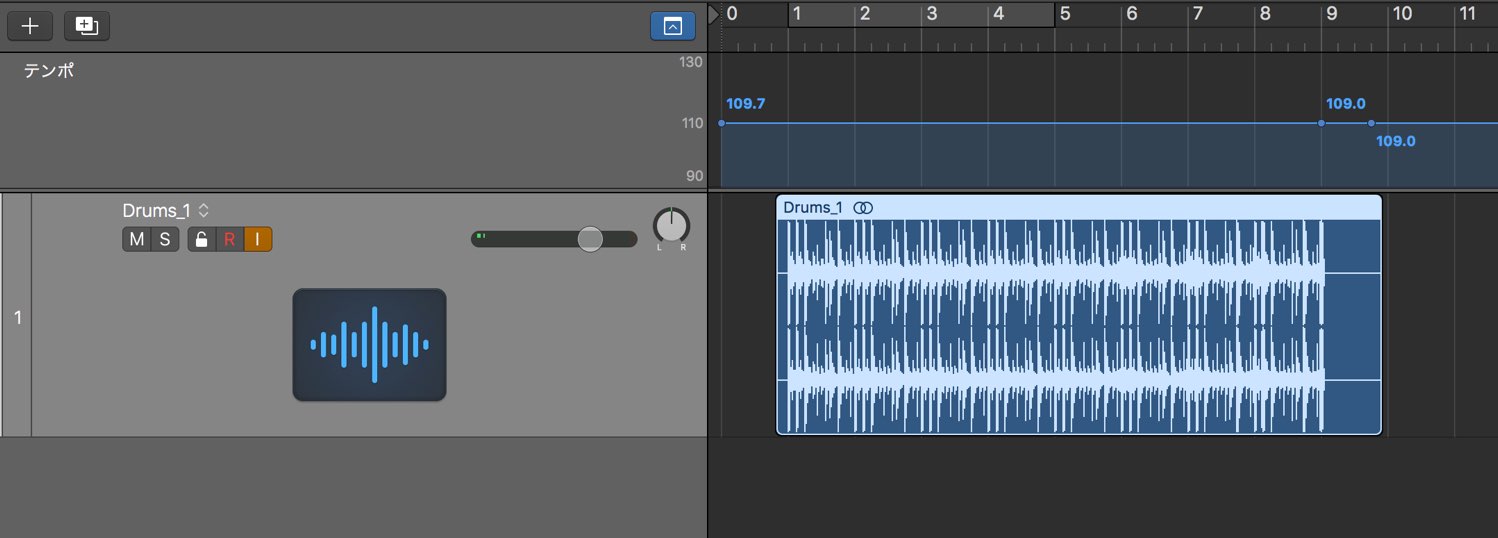Enable record on Drums_1 track
Image resolution: width=1498 pixels, height=538 pixels.
[229, 239]
